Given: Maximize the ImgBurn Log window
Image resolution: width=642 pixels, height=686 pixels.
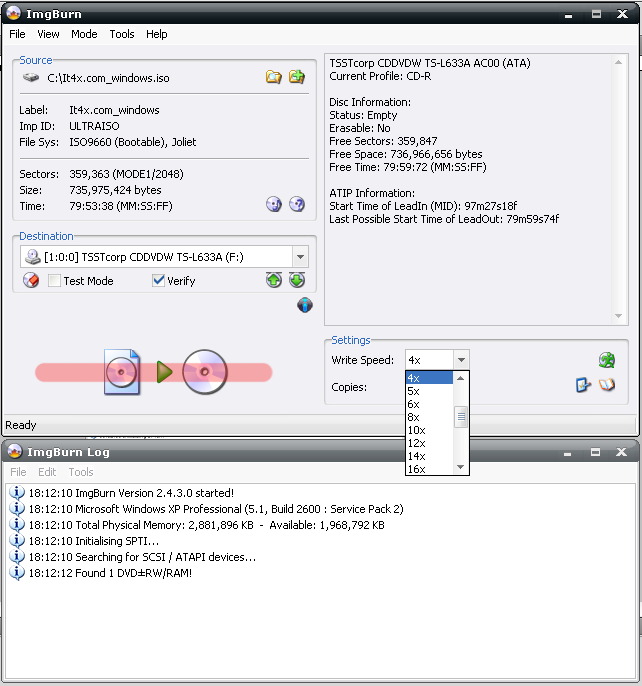Looking at the screenshot, I should pyautogui.click(x=595, y=452).
